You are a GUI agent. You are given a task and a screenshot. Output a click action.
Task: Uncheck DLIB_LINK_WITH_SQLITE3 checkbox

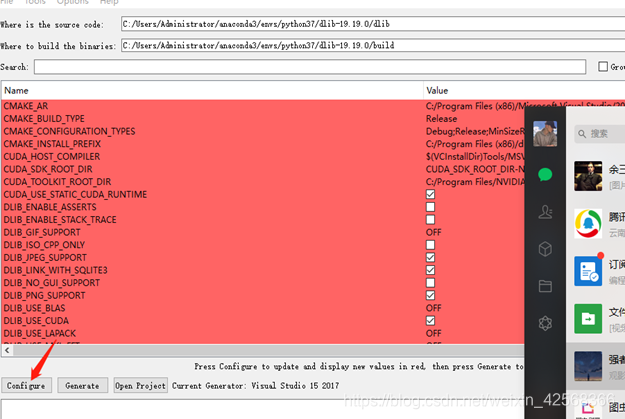coord(430,270)
